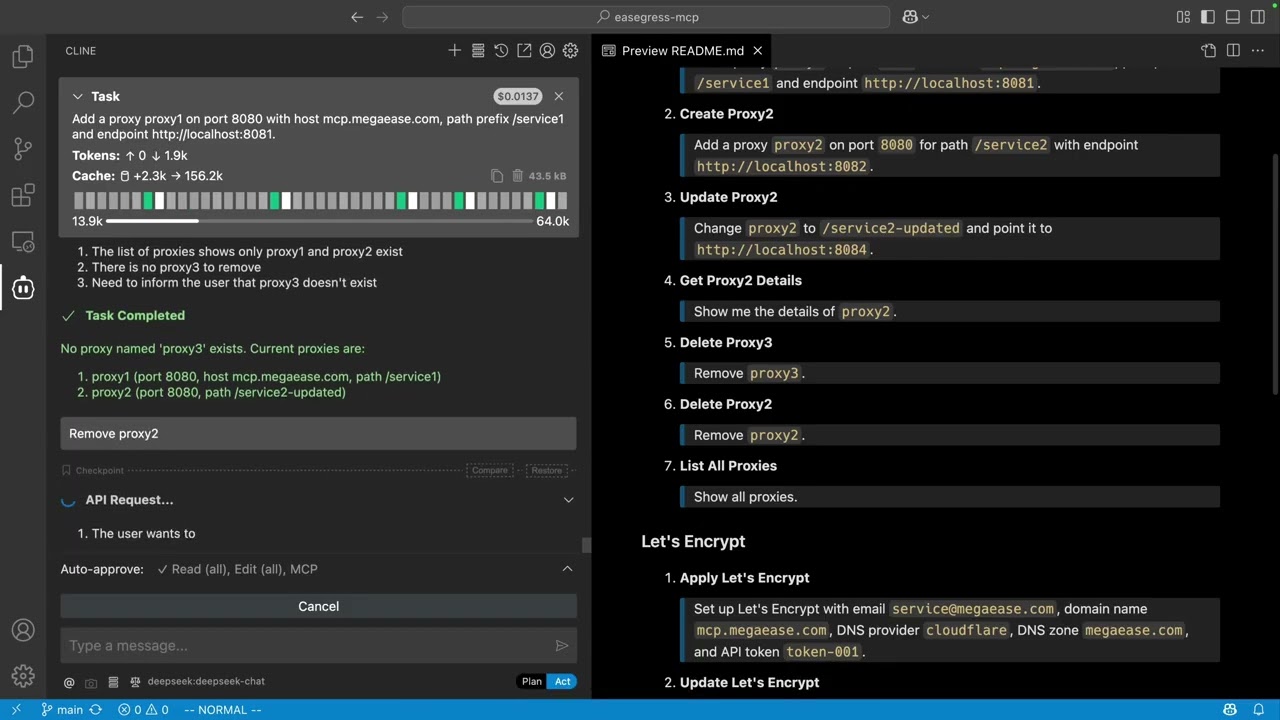Image resolution: width=1280 pixels, height=720 pixels.
Task: Collapse the Task header chevron
Action: coord(77,97)
